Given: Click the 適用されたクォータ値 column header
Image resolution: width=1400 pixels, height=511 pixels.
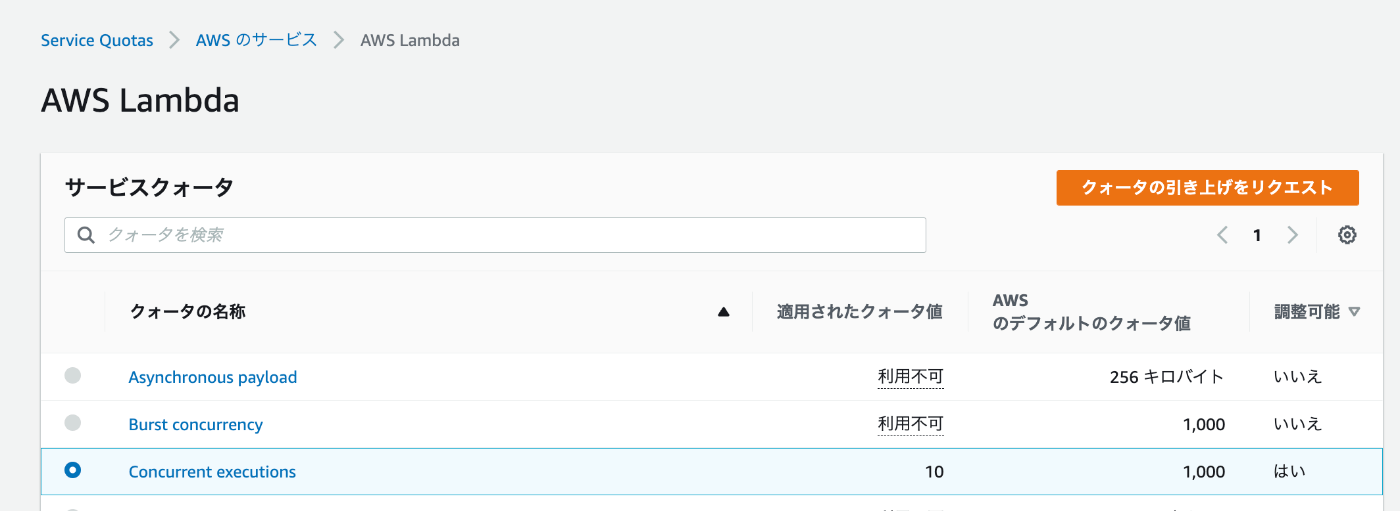Looking at the screenshot, I should point(860,312).
